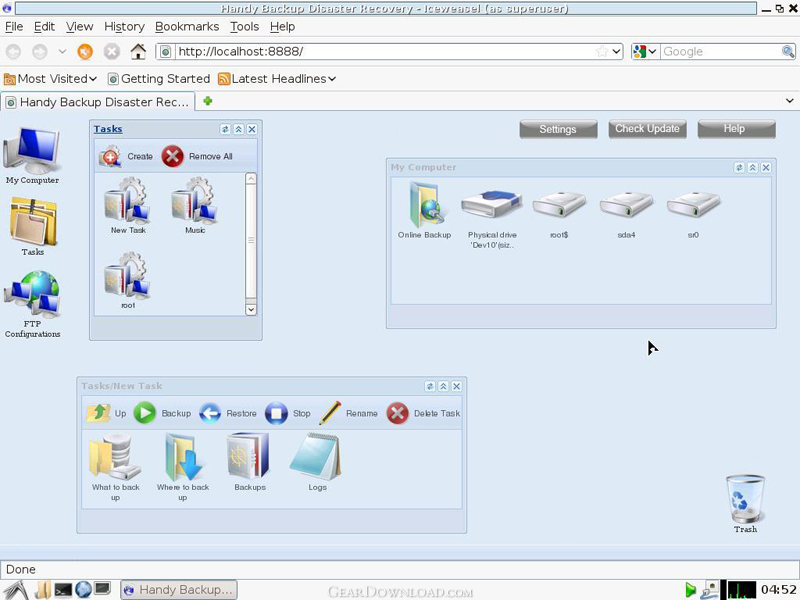
Task: Open the search engine selector dropdown
Action: coord(644,52)
